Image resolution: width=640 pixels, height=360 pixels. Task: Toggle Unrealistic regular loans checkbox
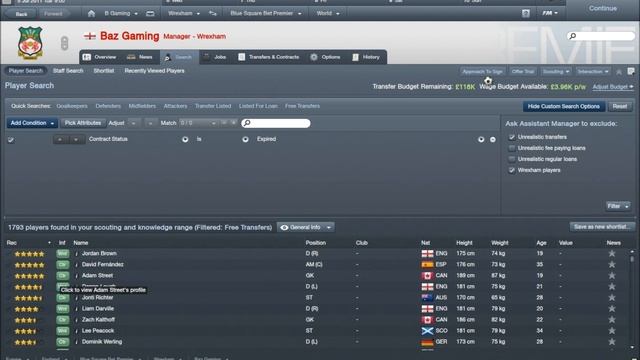(x=511, y=159)
